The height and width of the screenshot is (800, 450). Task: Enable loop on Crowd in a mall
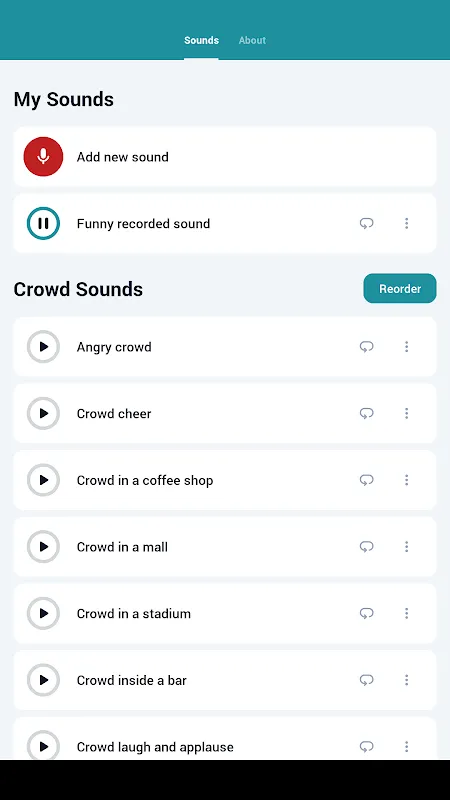366,547
